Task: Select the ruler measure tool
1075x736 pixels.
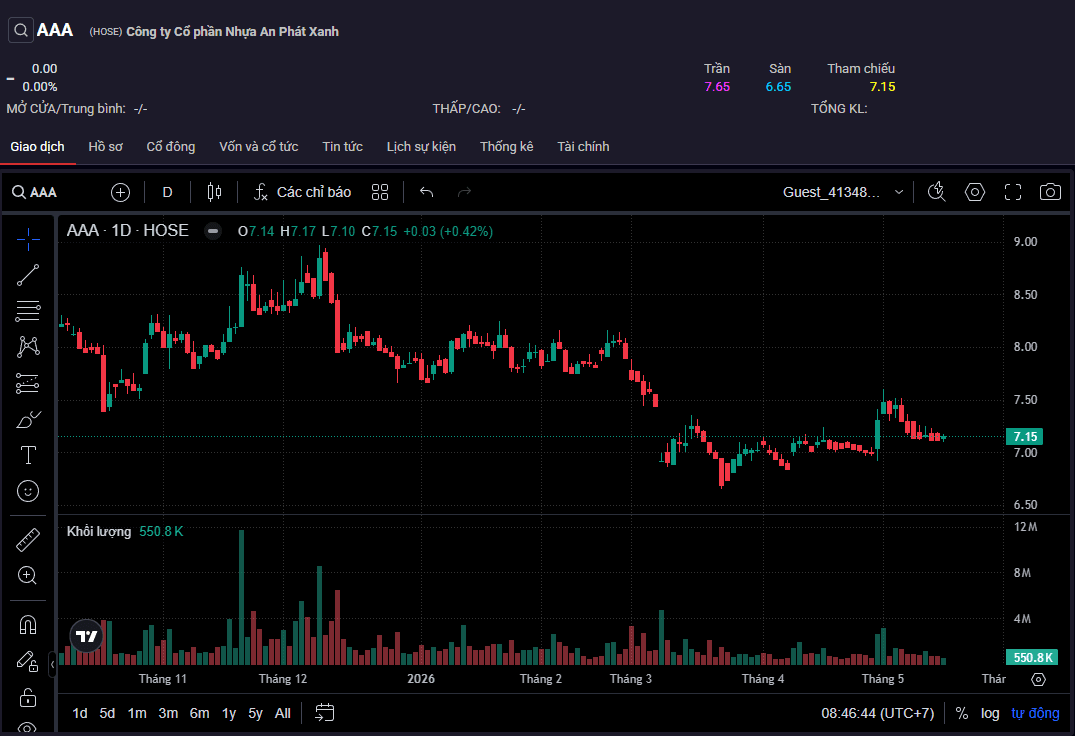Action: (28, 540)
